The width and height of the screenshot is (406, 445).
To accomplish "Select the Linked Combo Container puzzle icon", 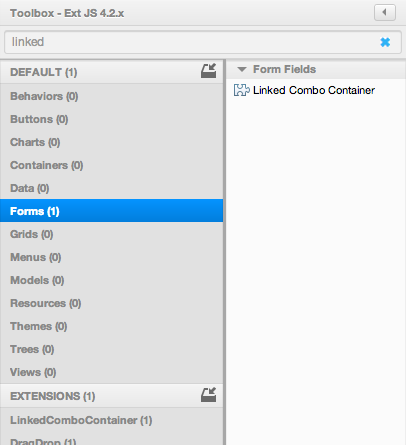I will 242,90.
